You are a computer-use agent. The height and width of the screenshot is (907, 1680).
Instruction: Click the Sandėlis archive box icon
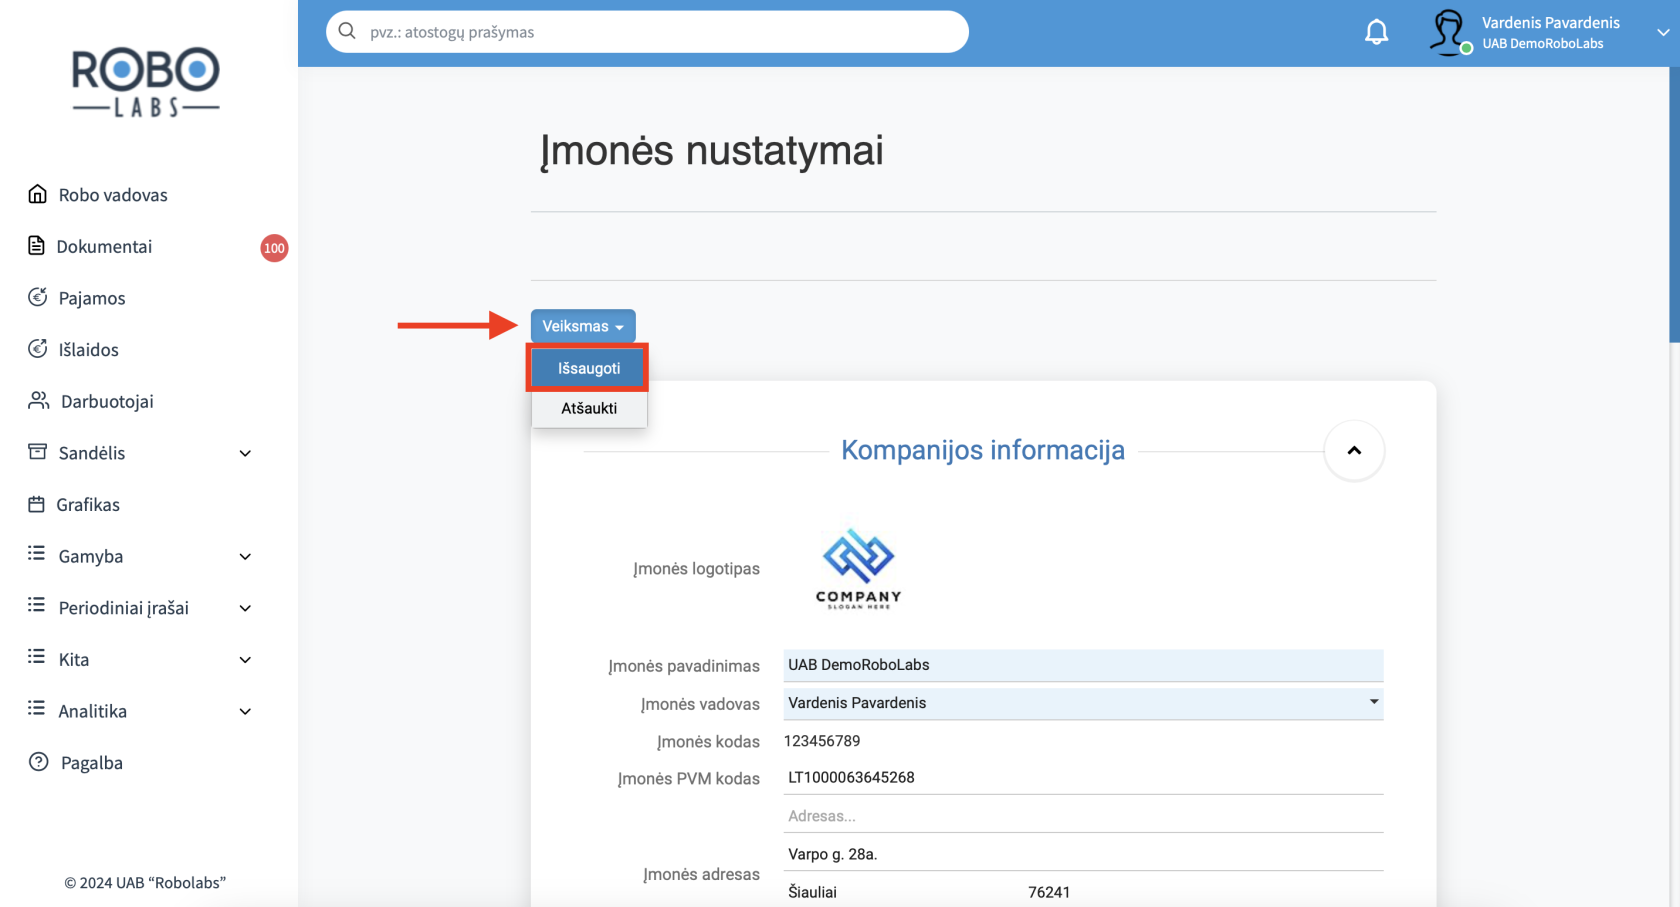click(x=37, y=452)
